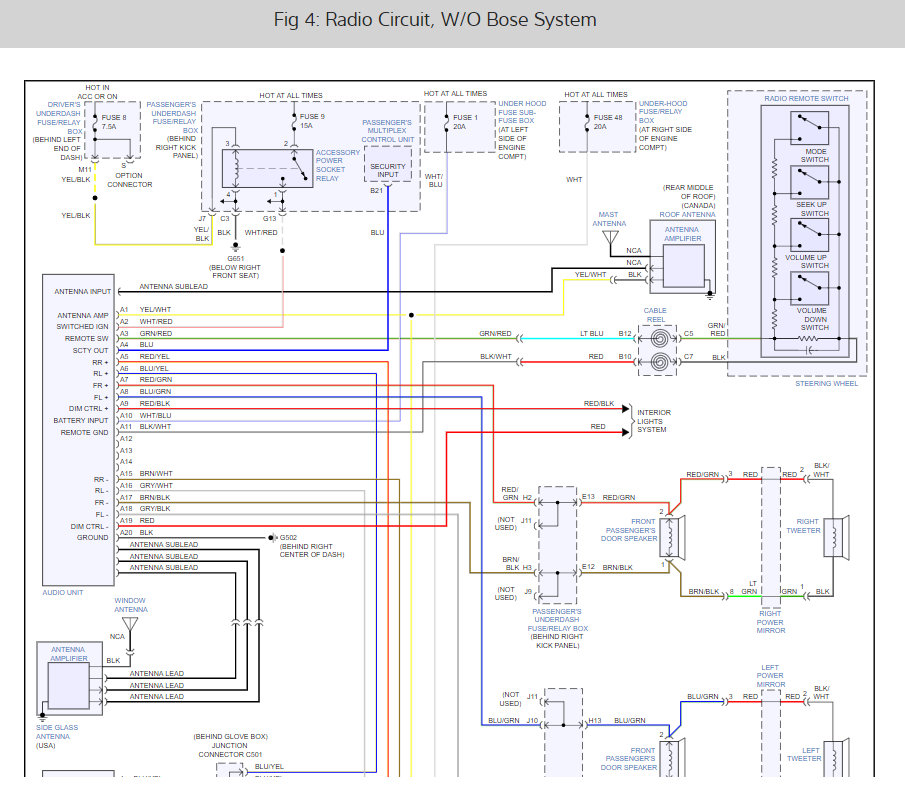Click the Fuse 1 20A fuse symbol

tap(447, 122)
